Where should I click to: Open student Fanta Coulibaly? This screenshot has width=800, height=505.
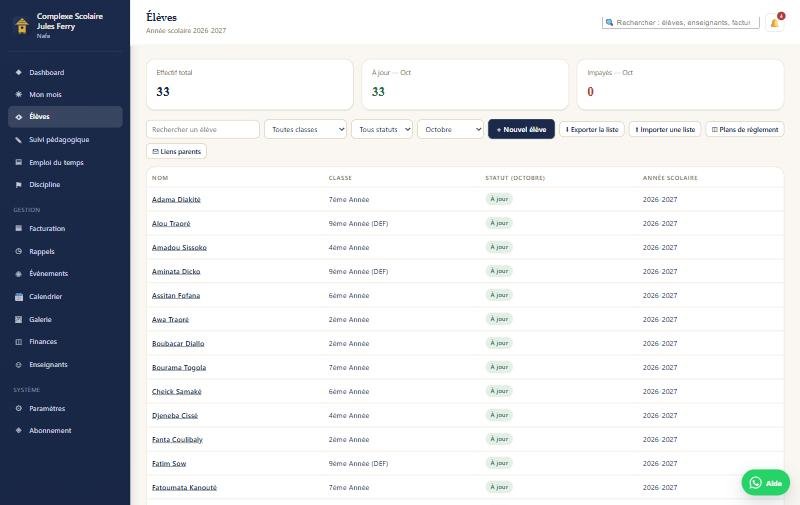(177, 439)
